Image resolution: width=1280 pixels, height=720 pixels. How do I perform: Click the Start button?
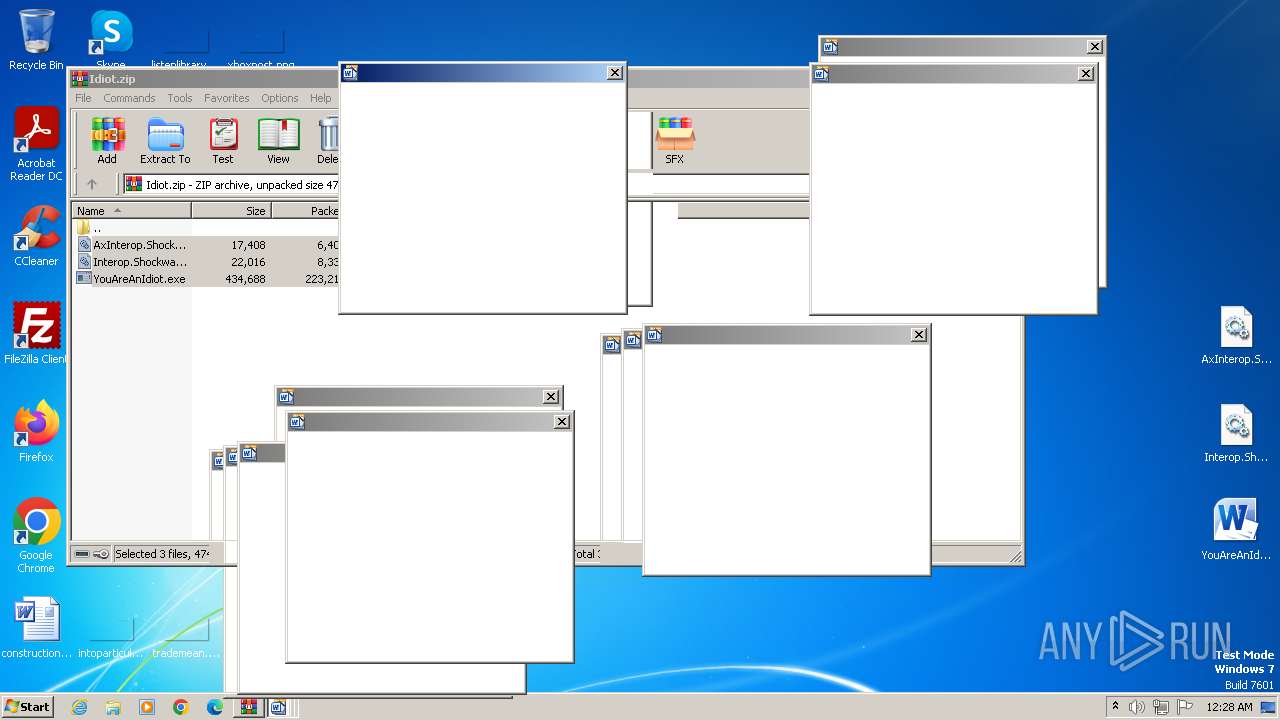click(x=28, y=706)
